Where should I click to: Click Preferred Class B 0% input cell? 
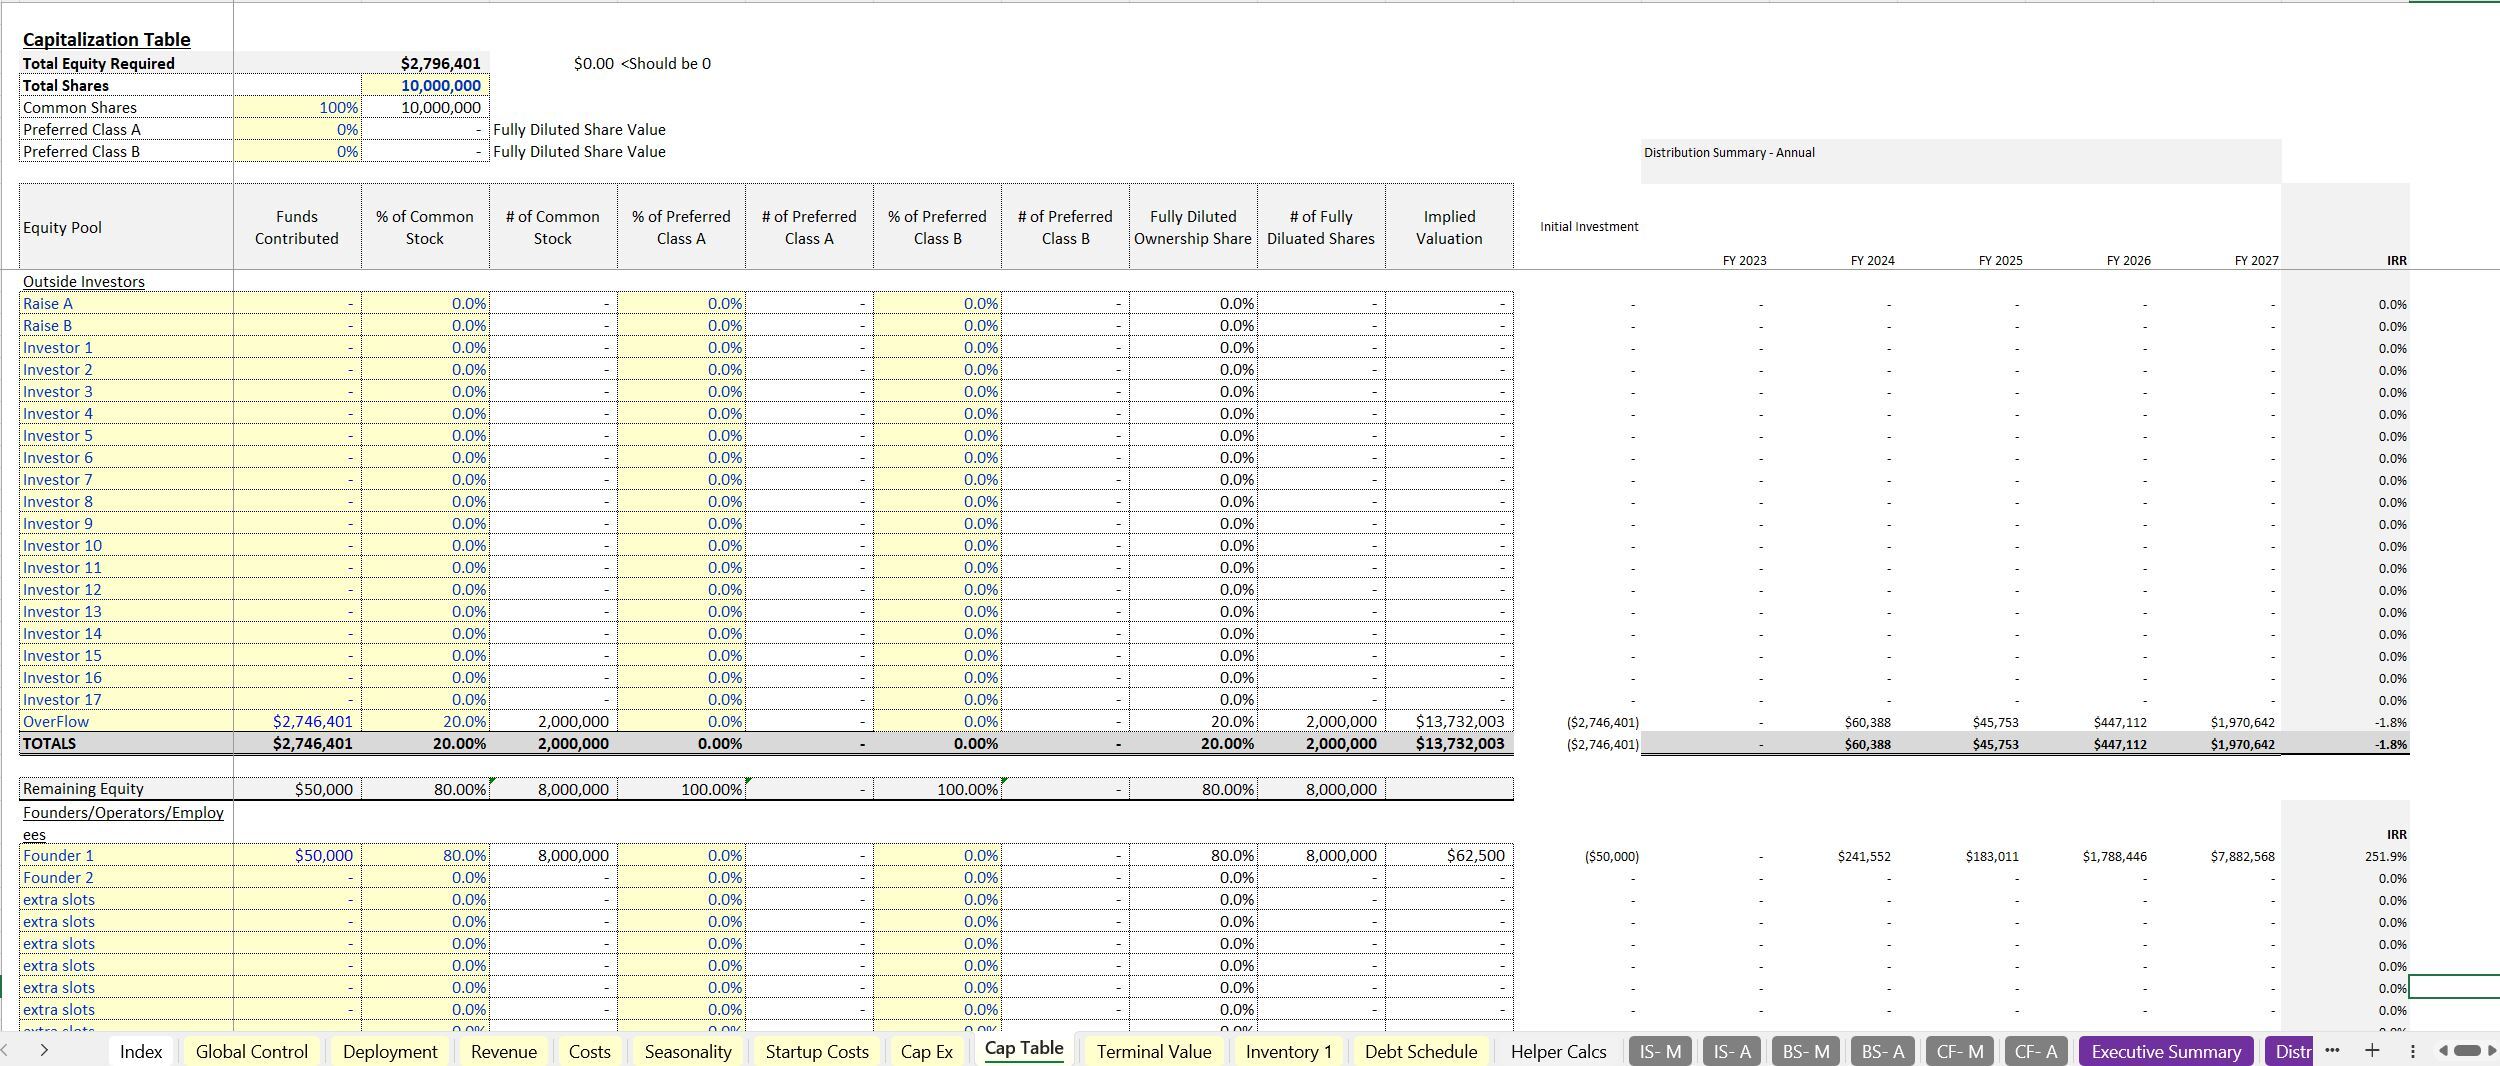click(x=298, y=151)
